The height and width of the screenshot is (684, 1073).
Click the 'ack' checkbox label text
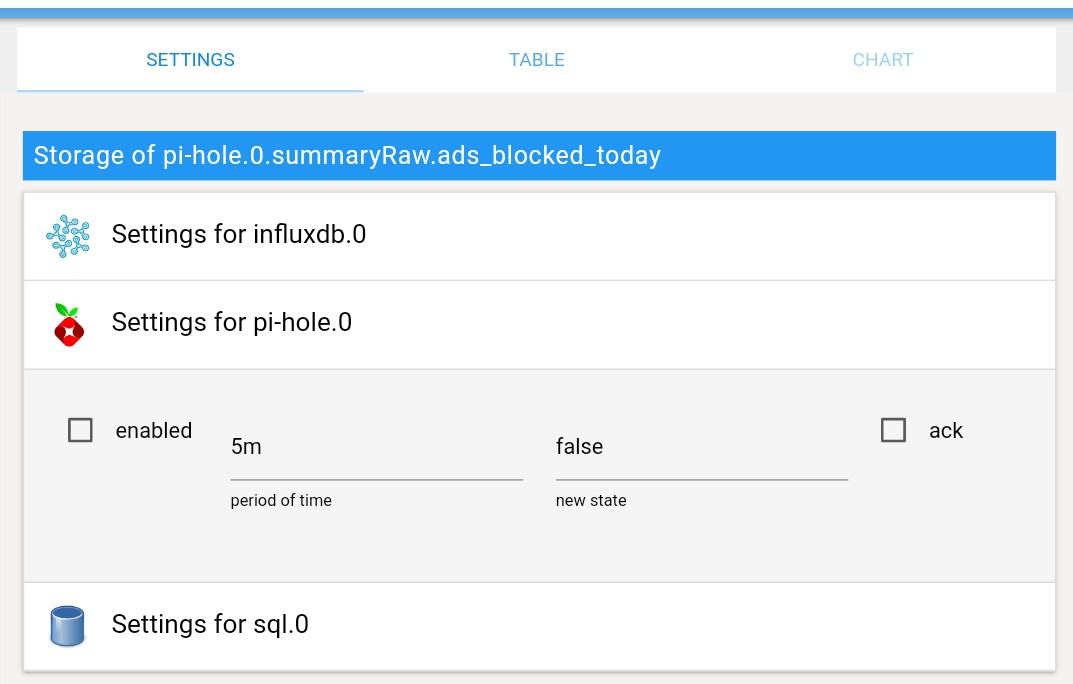coord(946,430)
